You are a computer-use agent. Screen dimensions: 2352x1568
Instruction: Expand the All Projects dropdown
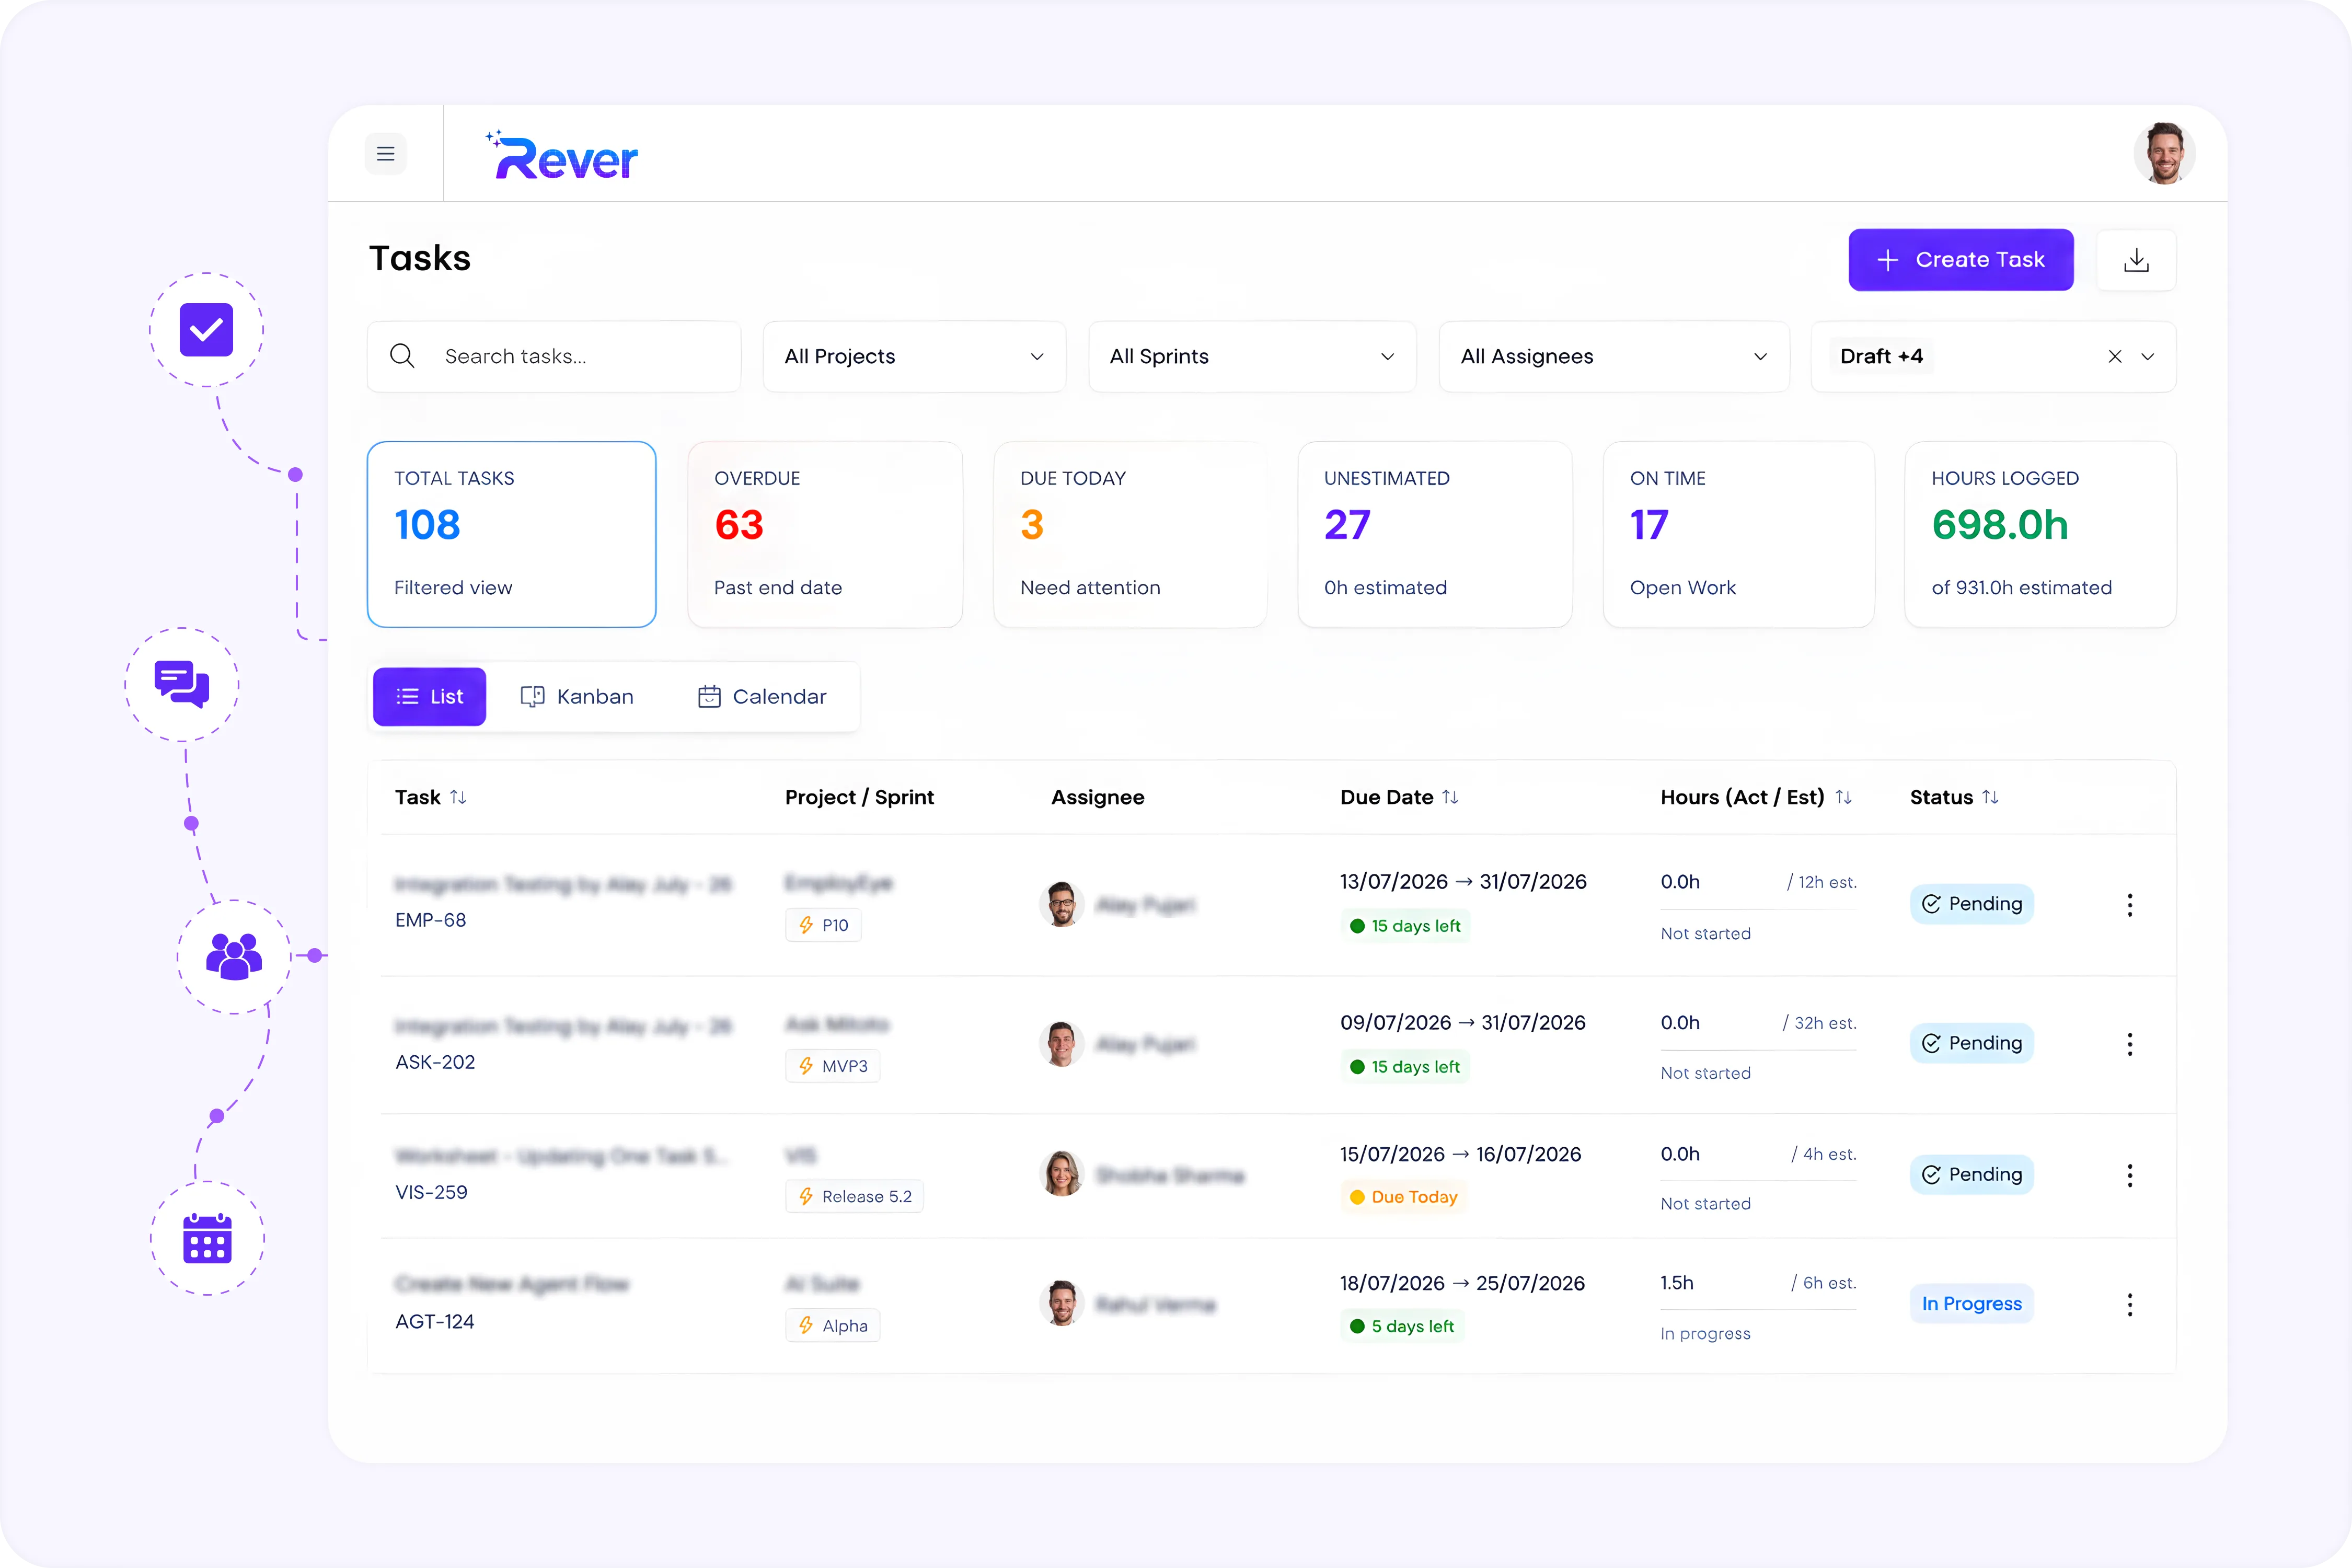[914, 356]
